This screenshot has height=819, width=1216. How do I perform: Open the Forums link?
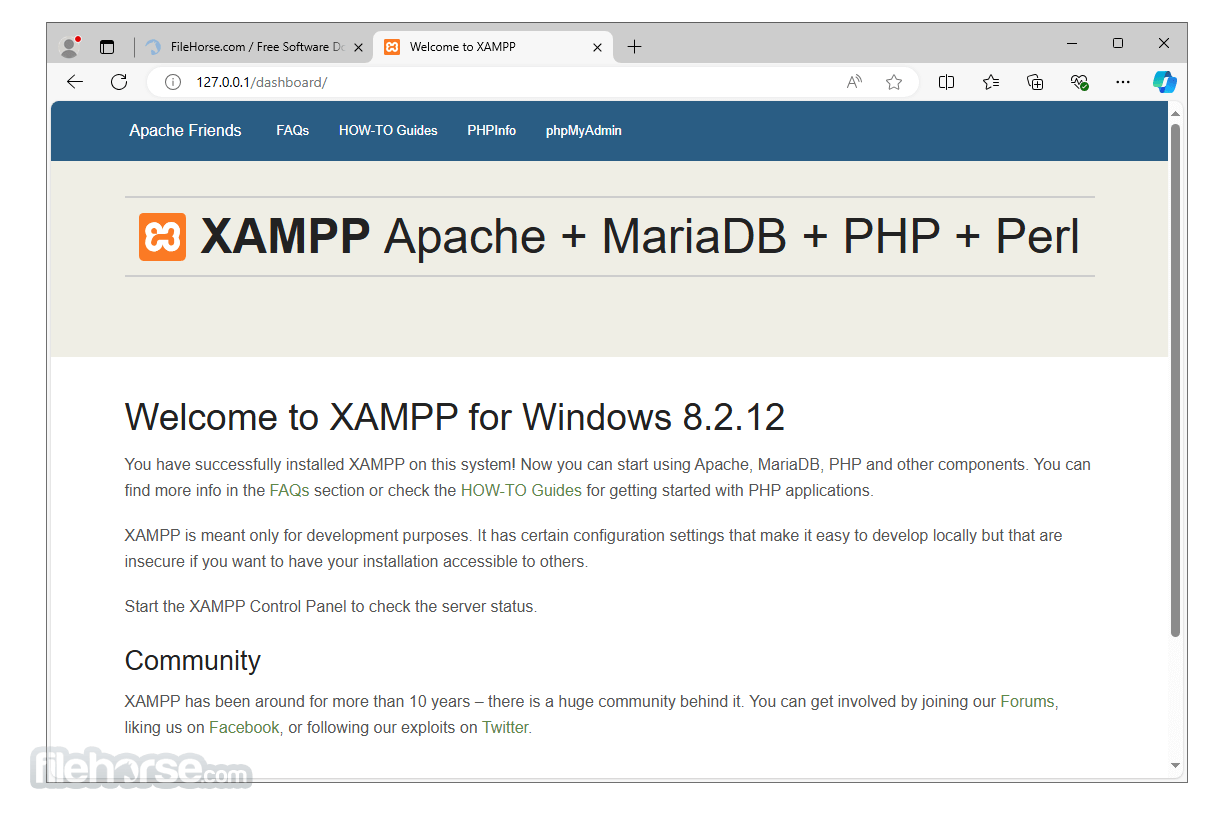tap(1027, 701)
